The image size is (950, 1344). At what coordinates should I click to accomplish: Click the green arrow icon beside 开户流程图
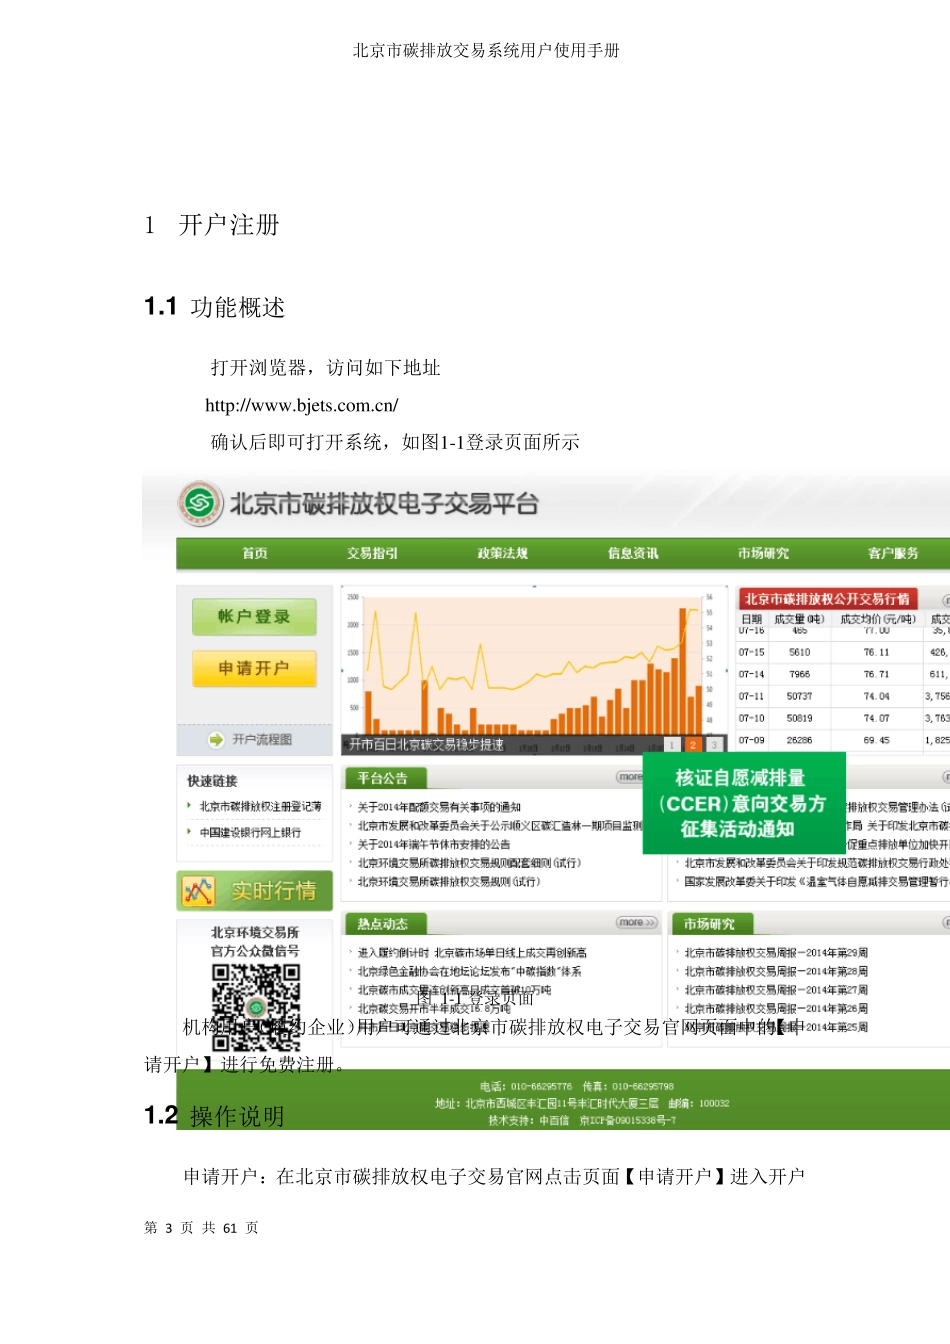(216, 739)
